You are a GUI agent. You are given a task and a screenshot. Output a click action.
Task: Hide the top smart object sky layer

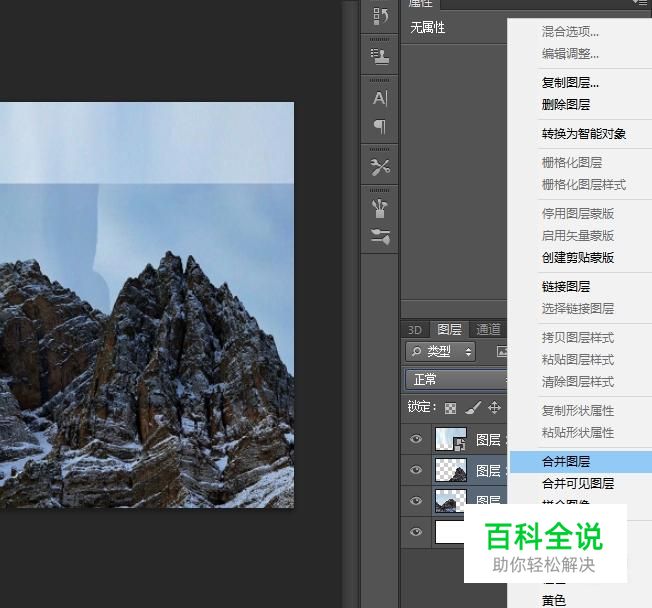[416, 439]
